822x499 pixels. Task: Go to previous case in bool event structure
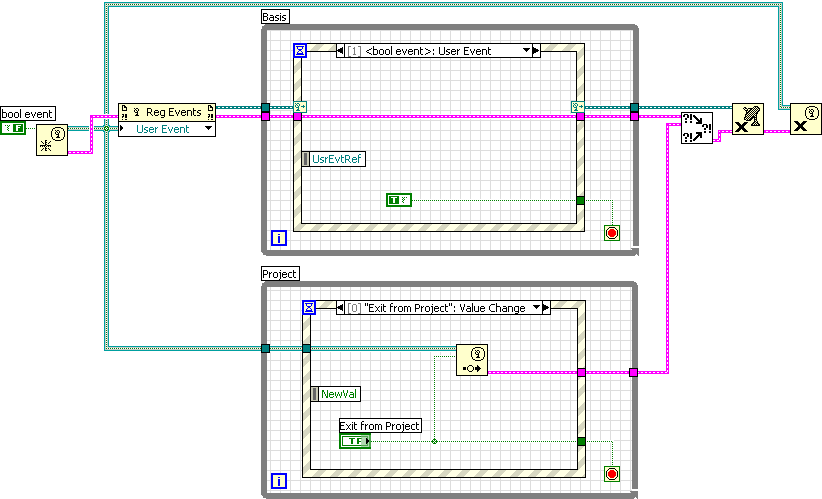pos(340,51)
